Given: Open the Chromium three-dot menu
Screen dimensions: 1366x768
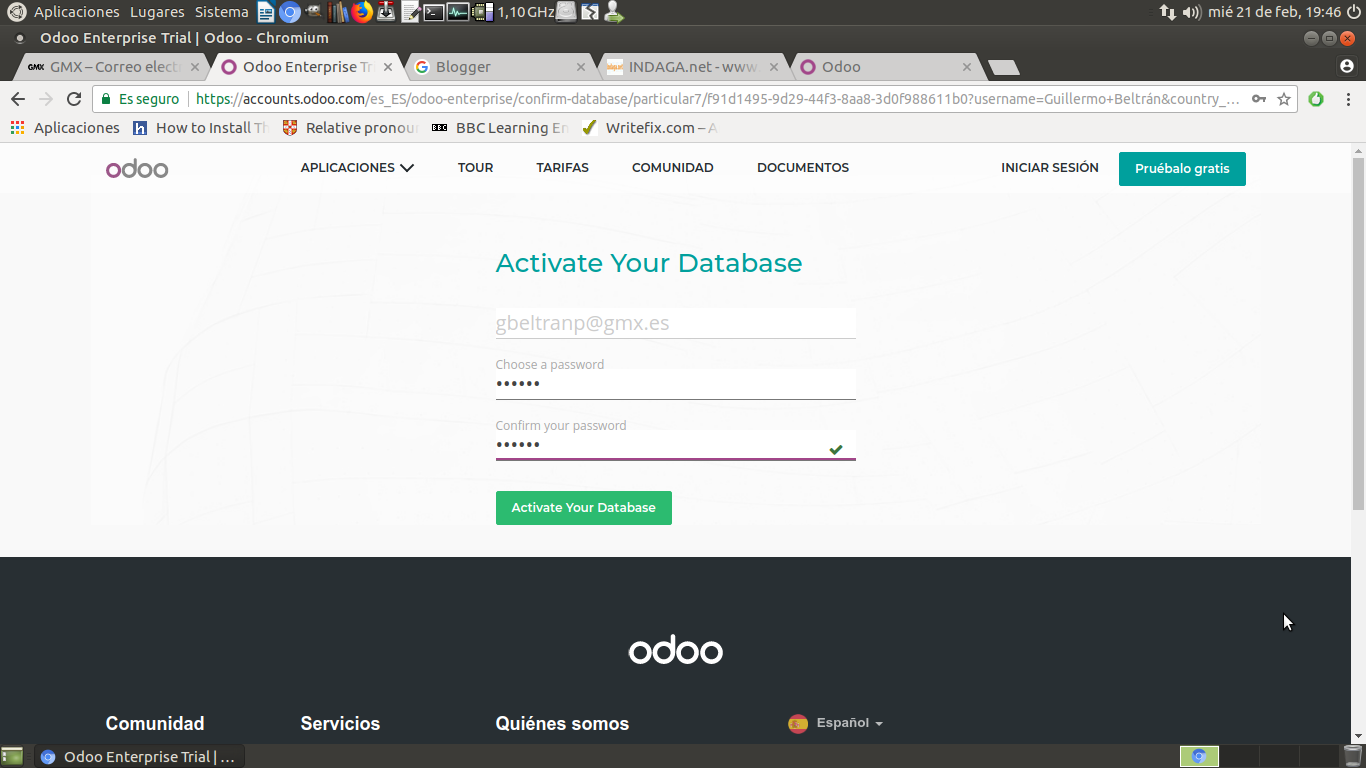Looking at the screenshot, I should 1349,99.
